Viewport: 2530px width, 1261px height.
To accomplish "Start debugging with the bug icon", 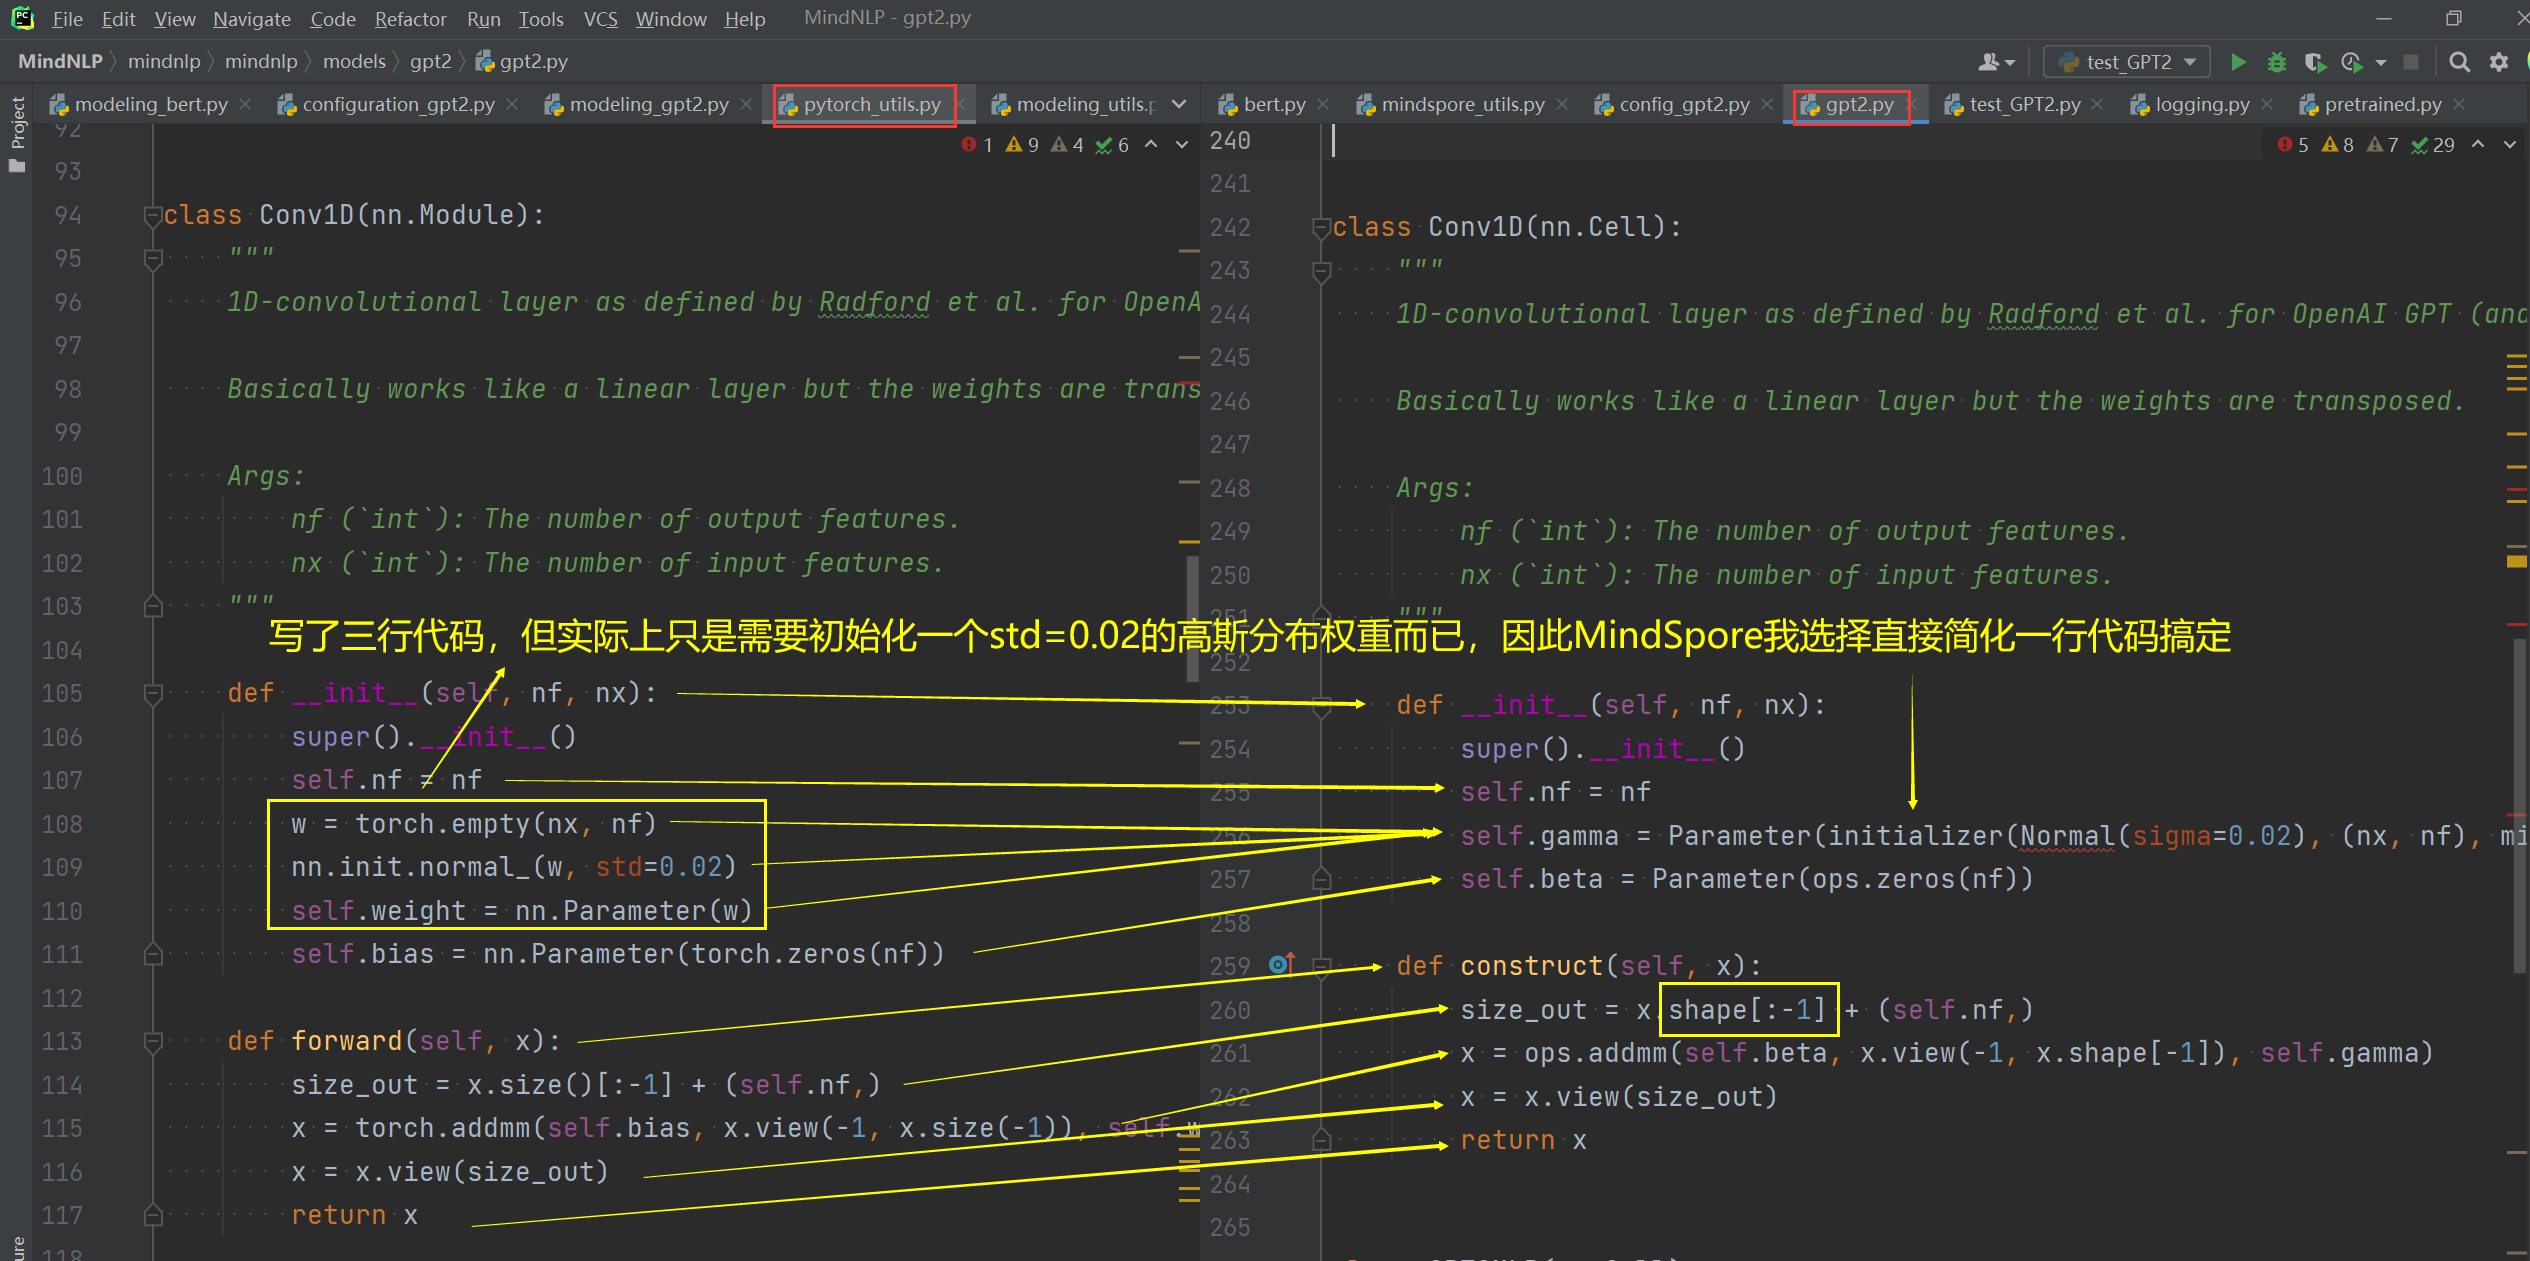I will [2276, 62].
